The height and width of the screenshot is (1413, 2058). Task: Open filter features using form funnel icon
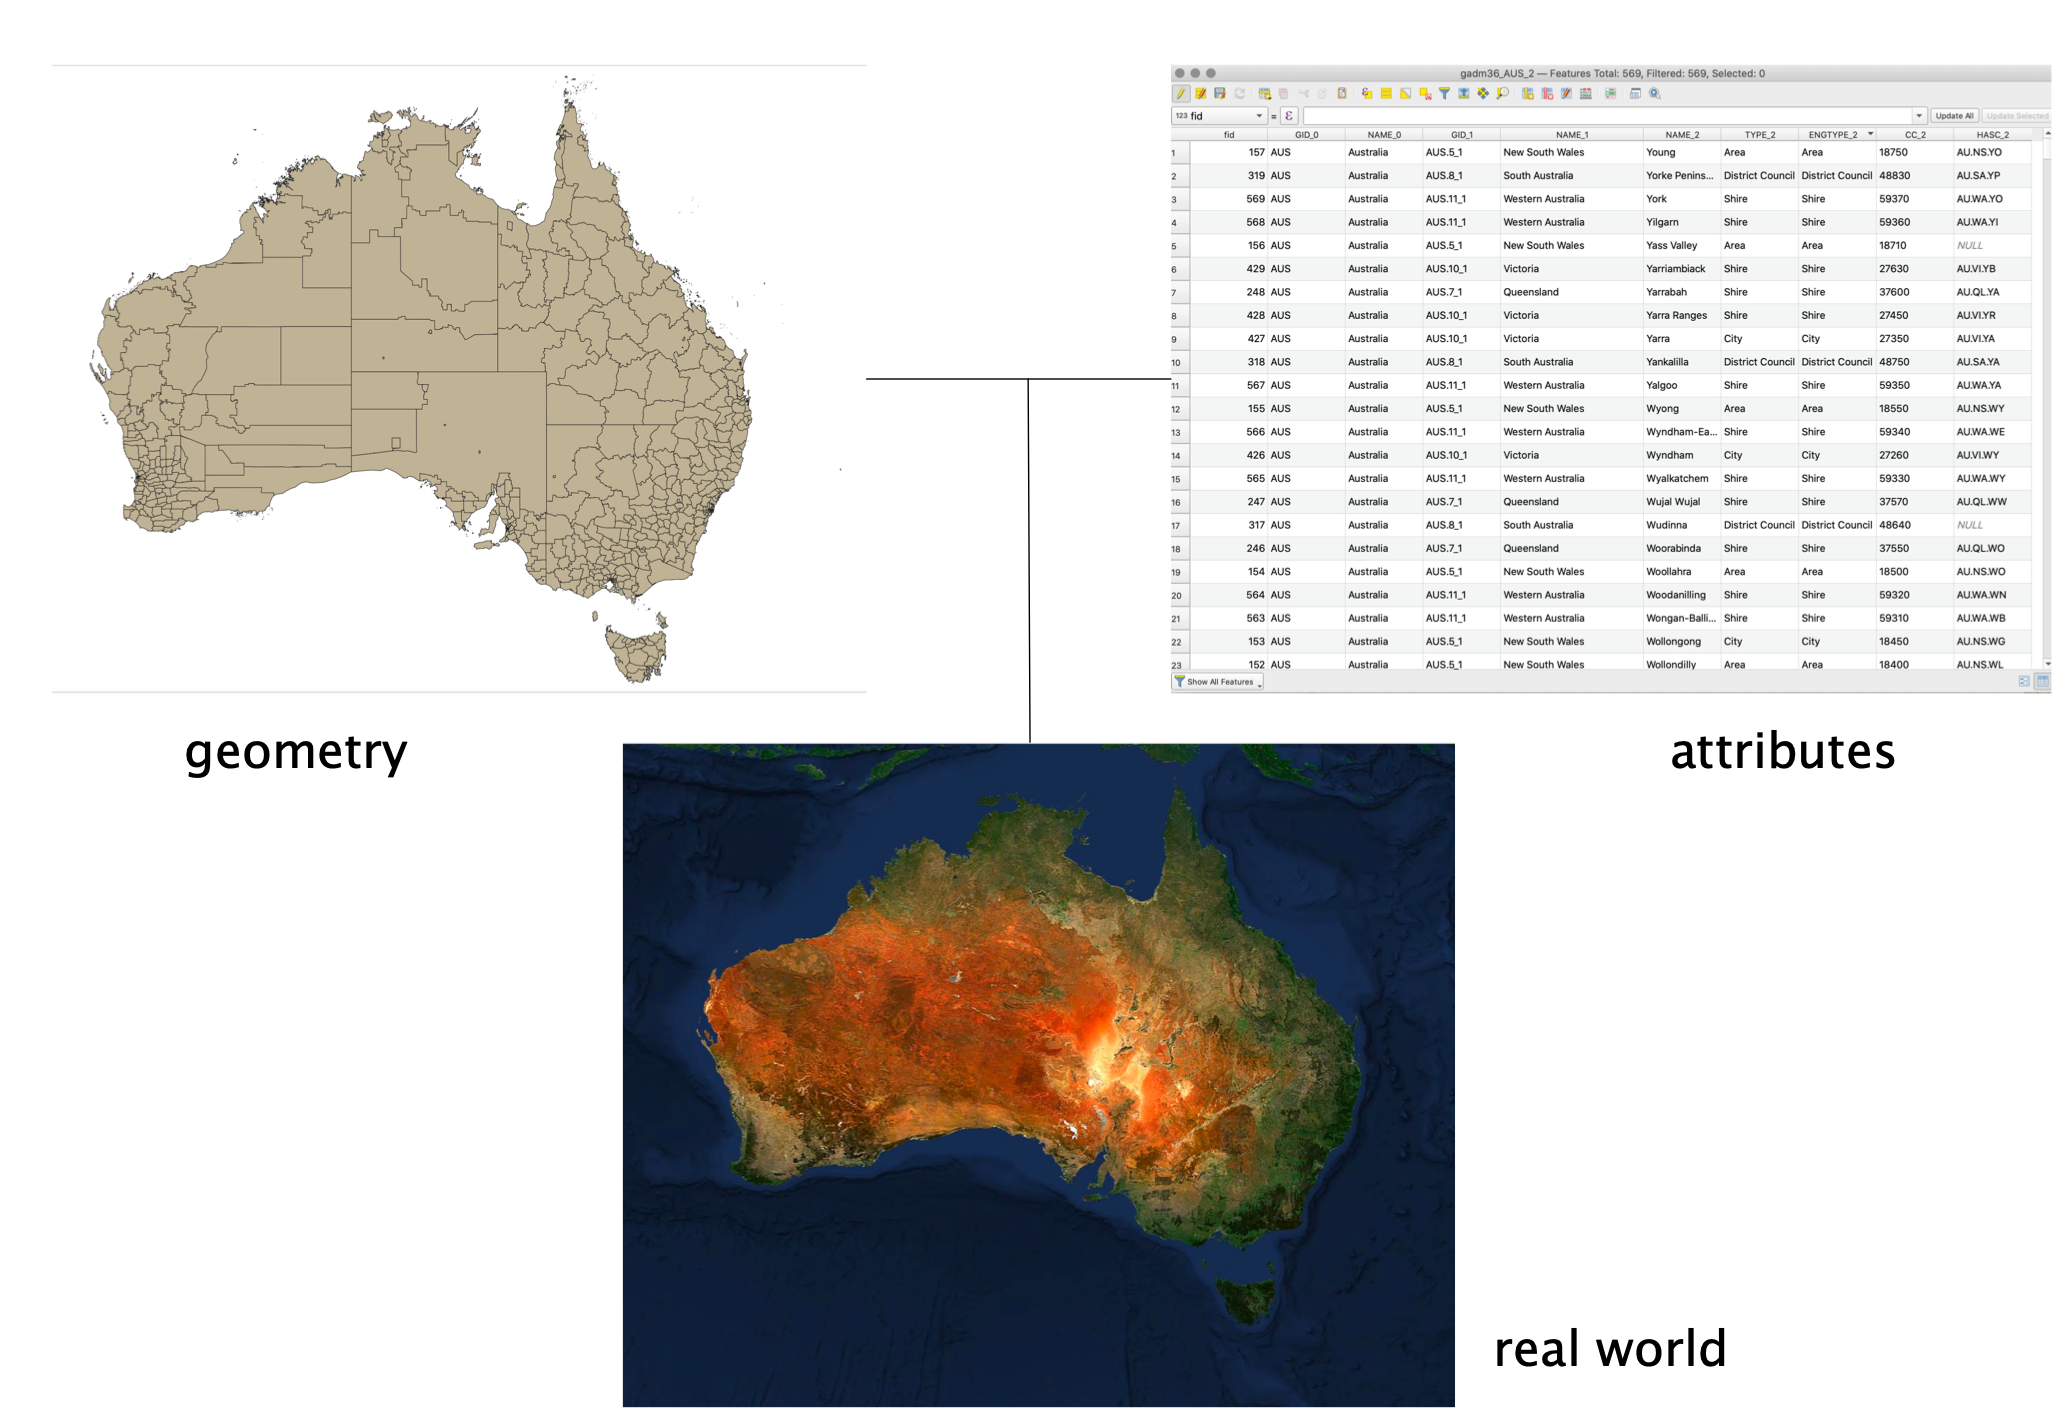point(1445,93)
